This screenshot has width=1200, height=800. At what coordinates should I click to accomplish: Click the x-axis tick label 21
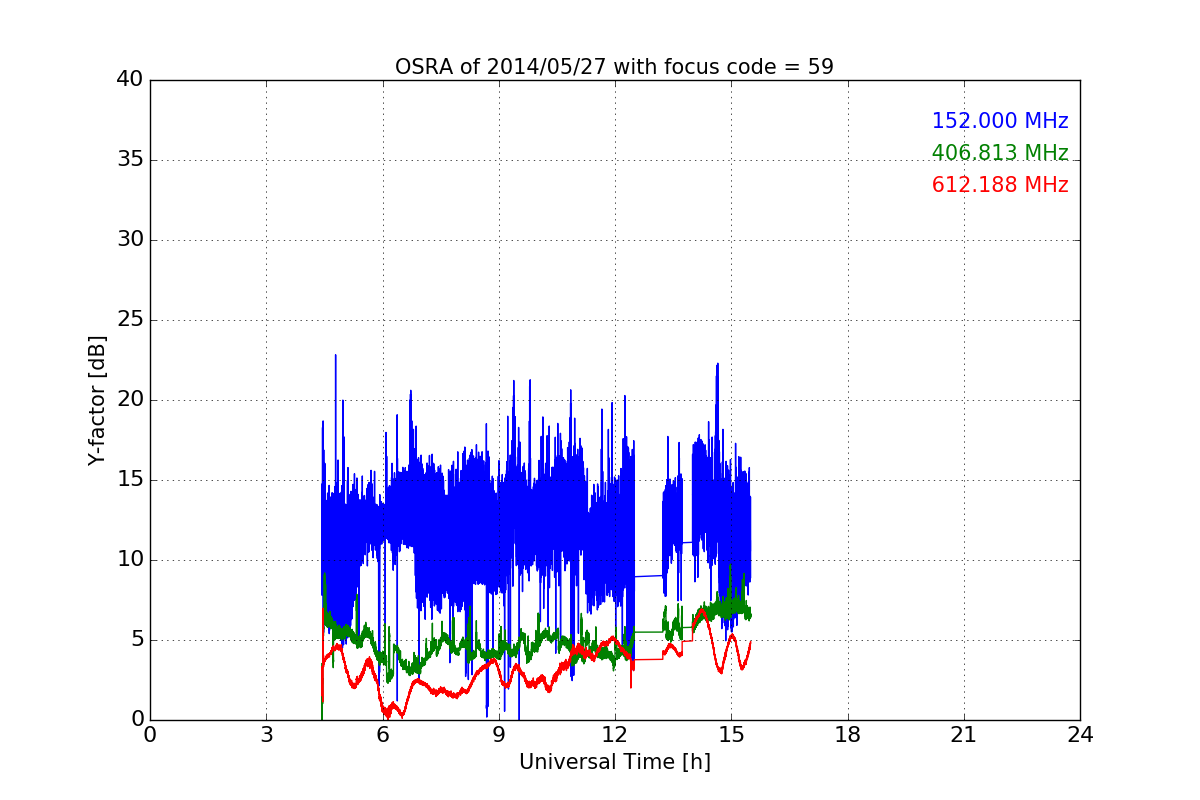964,735
